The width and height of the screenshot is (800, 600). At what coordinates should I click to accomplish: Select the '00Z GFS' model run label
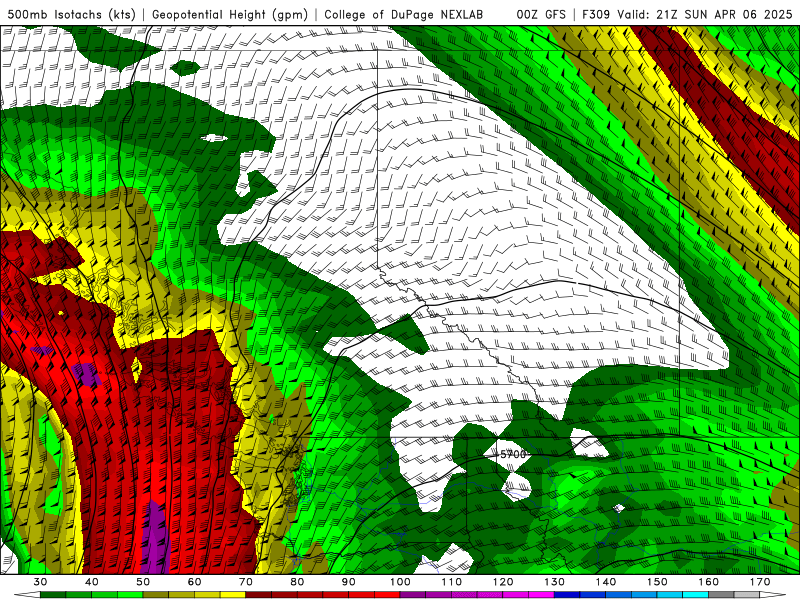(x=541, y=14)
